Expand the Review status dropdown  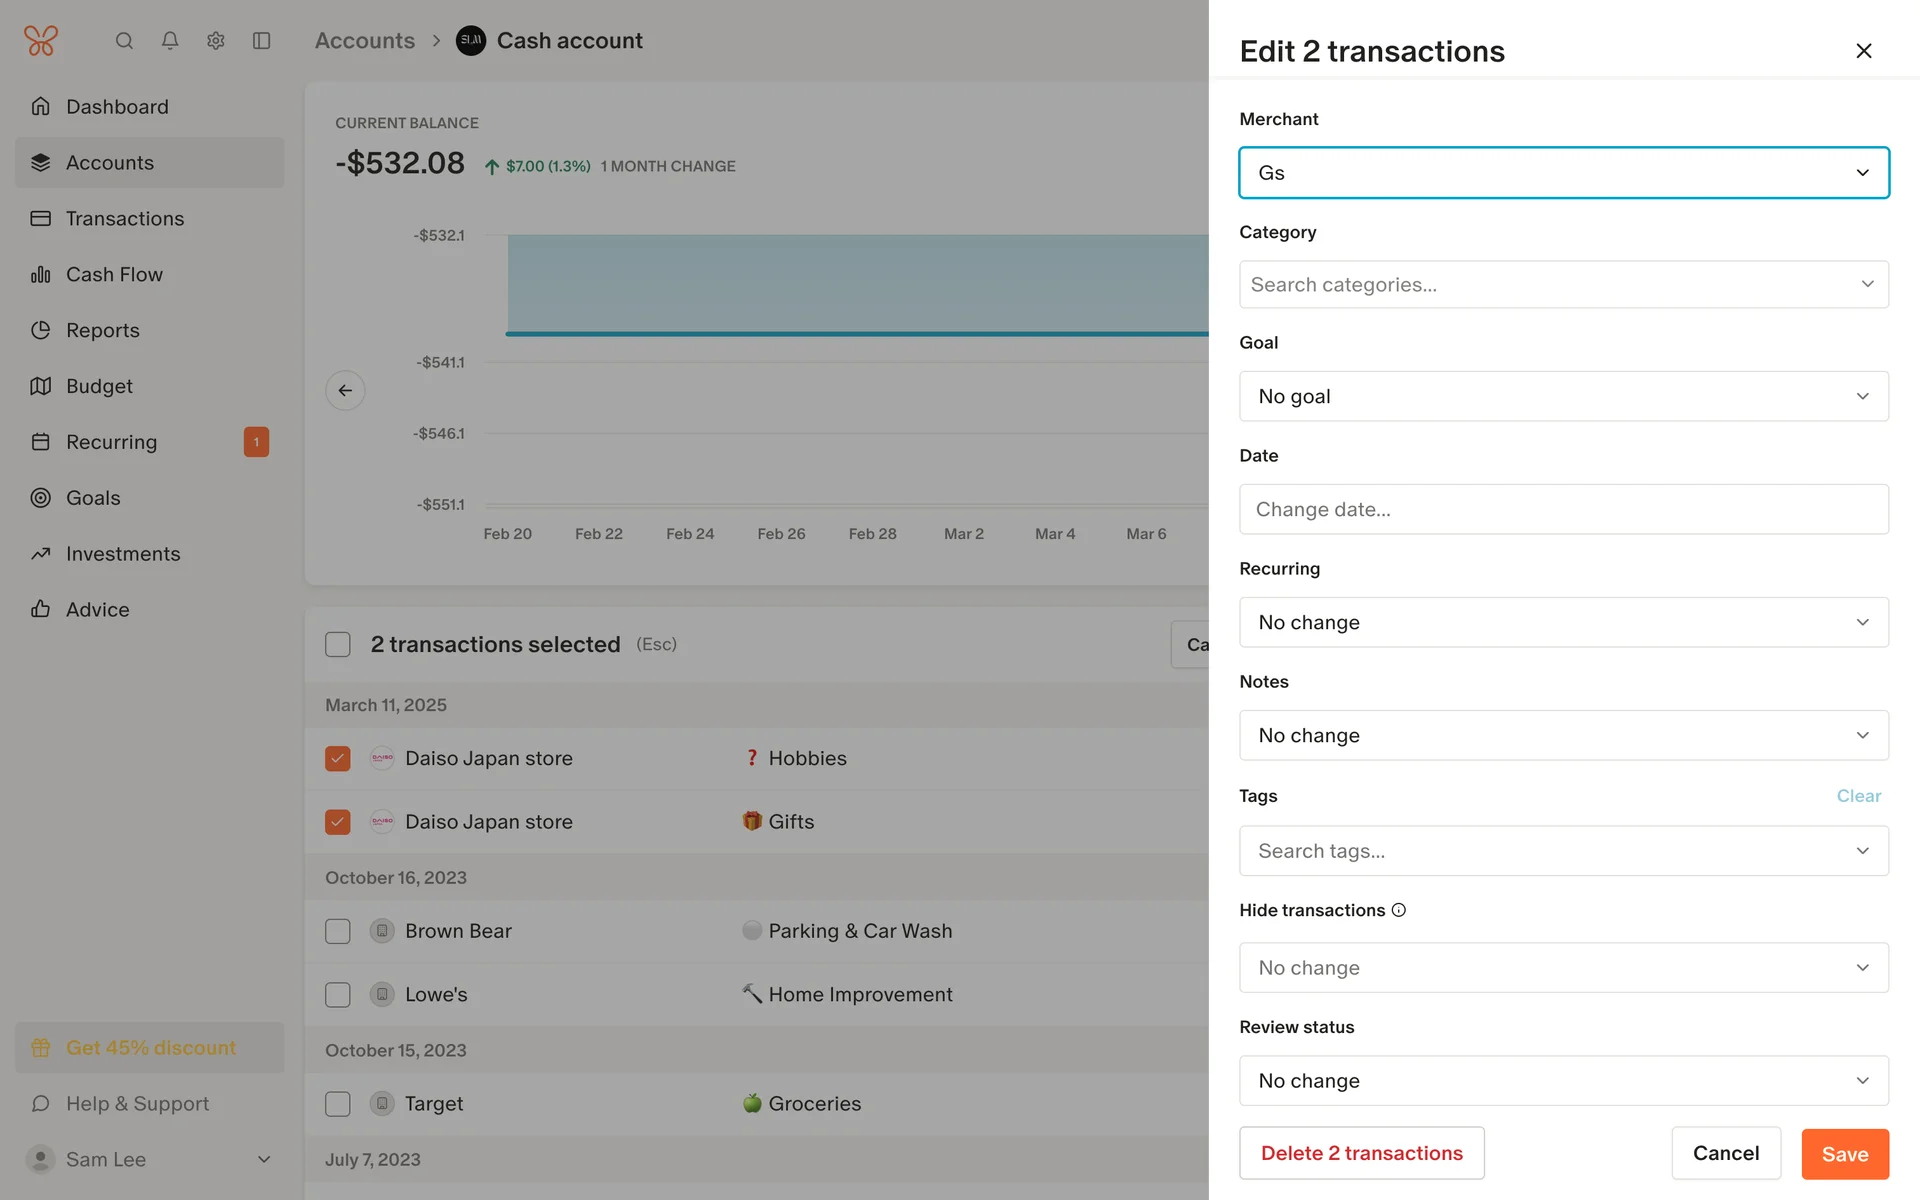click(1563, 1081)
